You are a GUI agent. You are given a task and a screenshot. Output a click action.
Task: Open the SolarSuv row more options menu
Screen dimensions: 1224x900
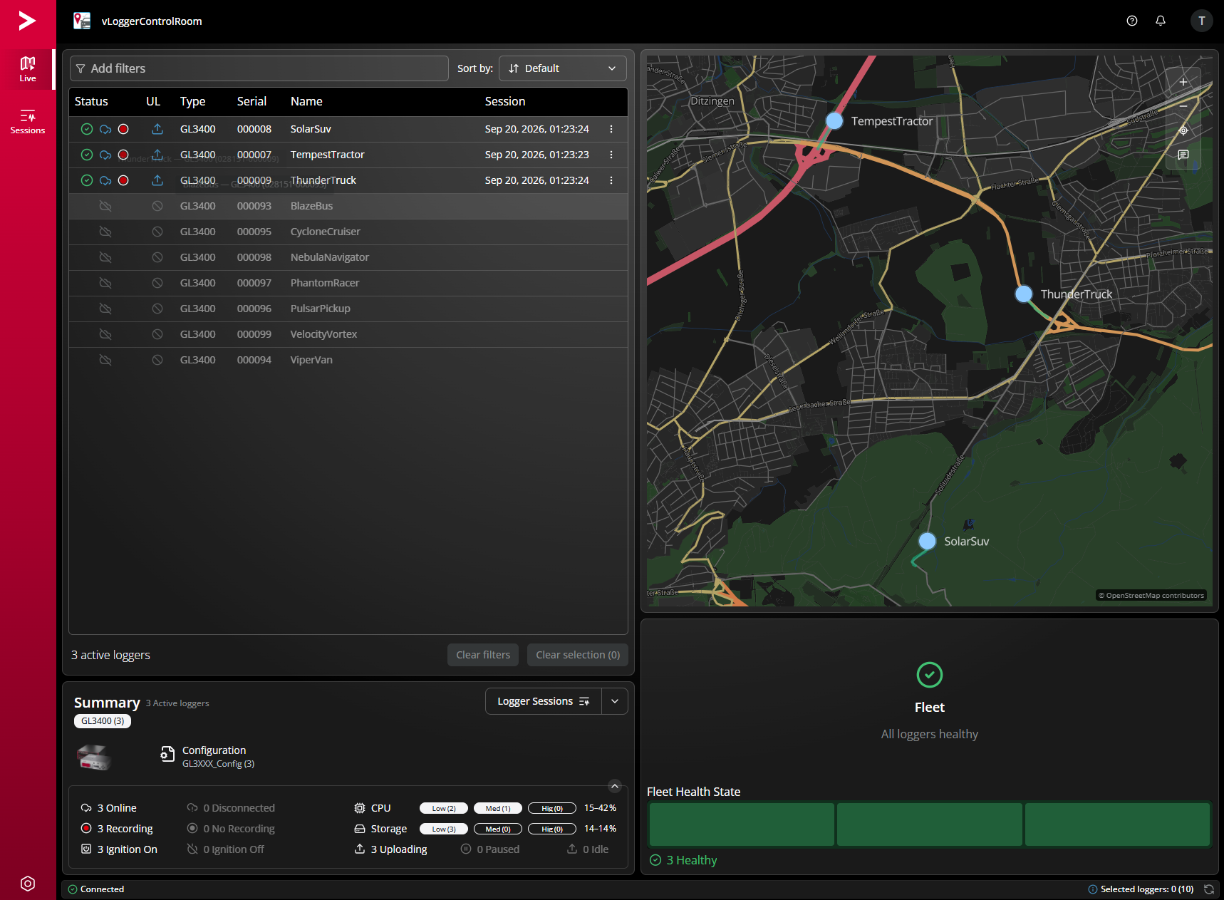click(x=611, y=129)
